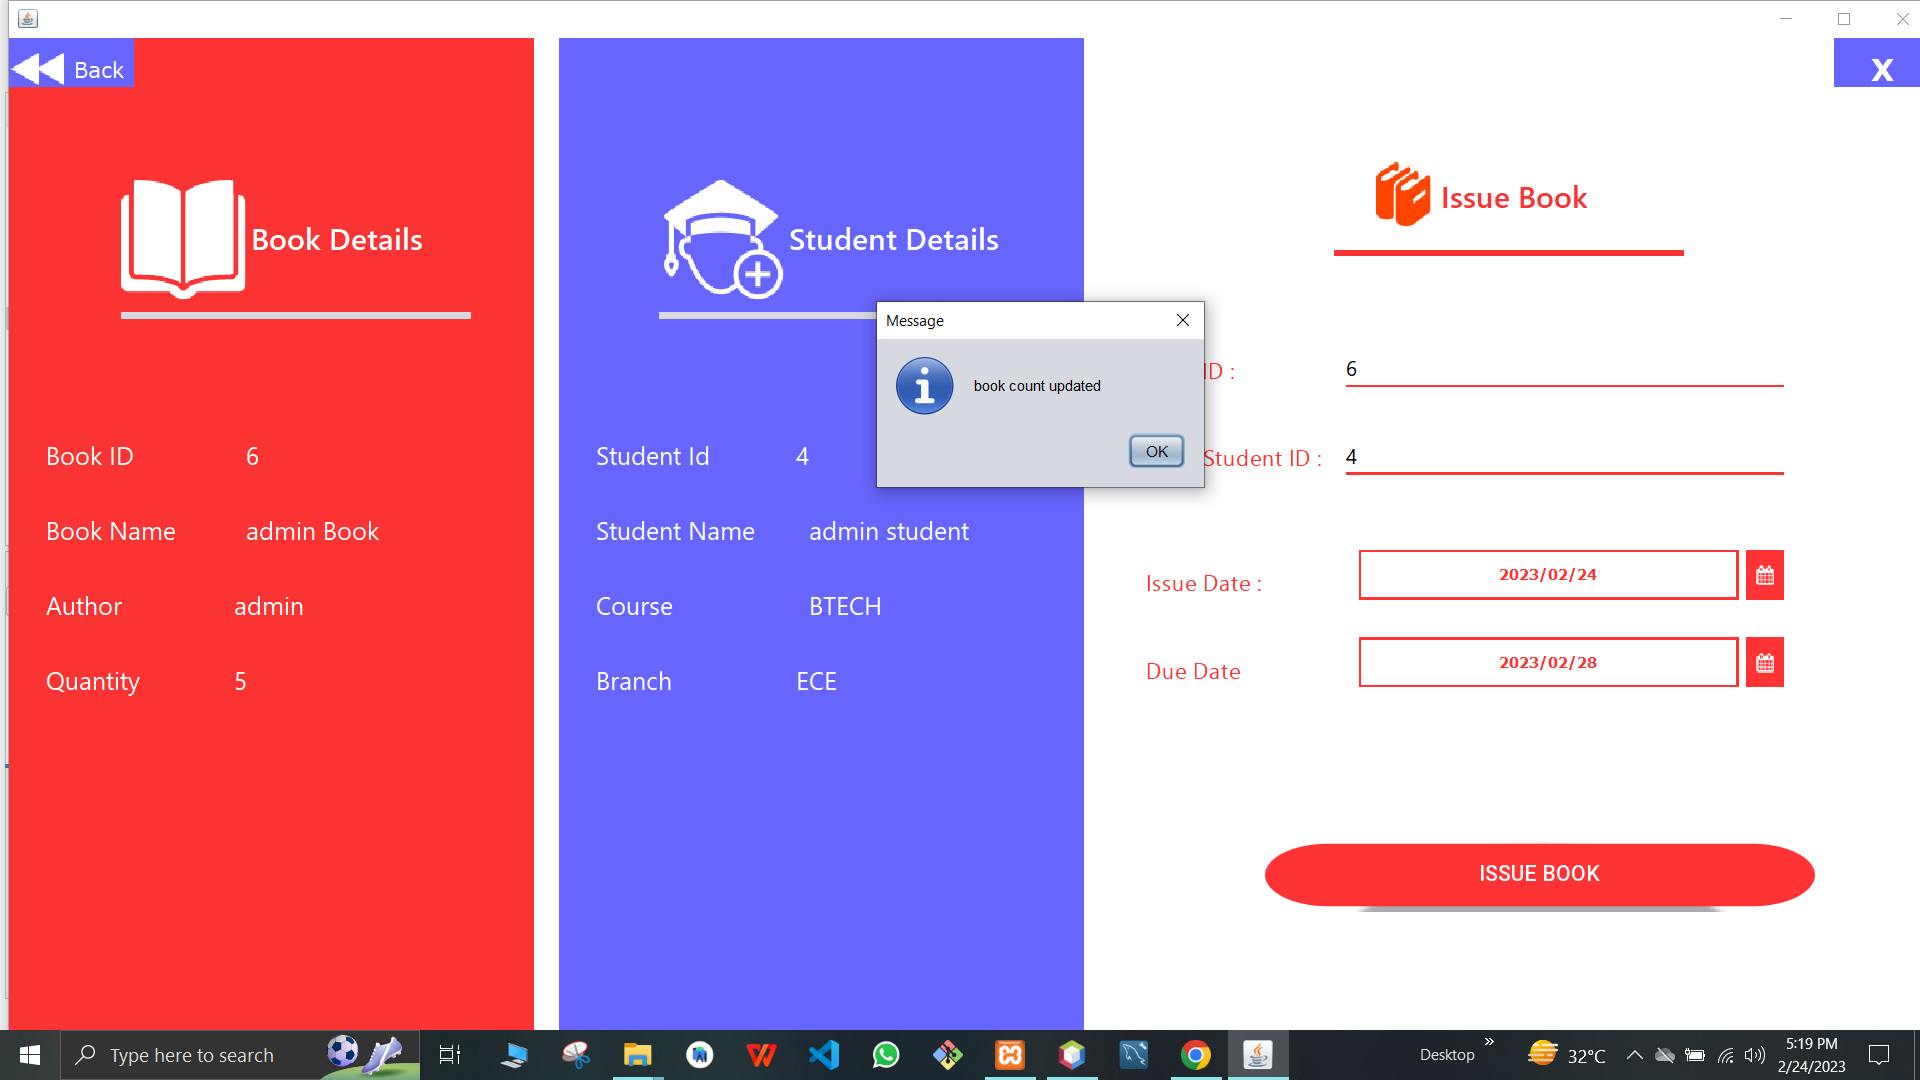Show hidden system tray icons
Image resolution: width=1920 pixels, height=1080 pixels.
[1634, 1055]
